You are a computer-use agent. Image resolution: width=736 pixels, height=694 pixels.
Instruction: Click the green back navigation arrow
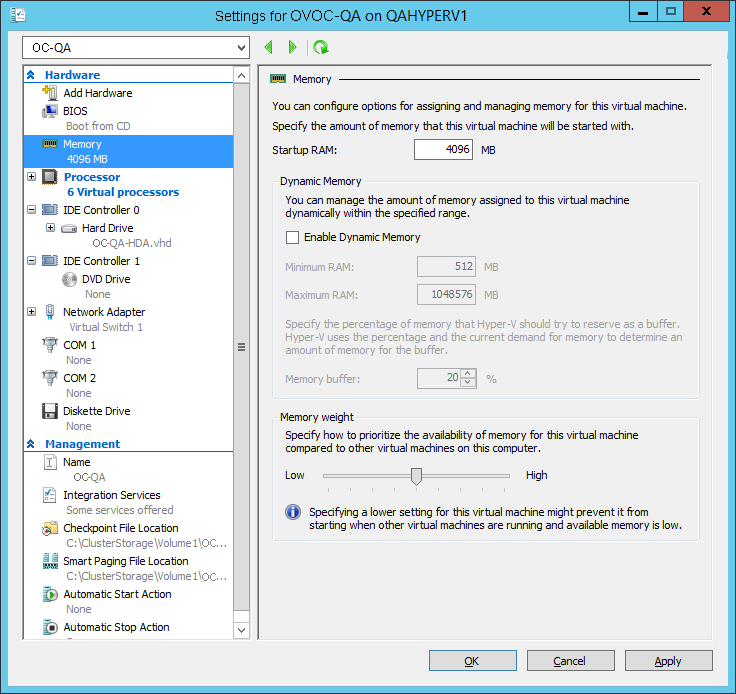(268, 47)
